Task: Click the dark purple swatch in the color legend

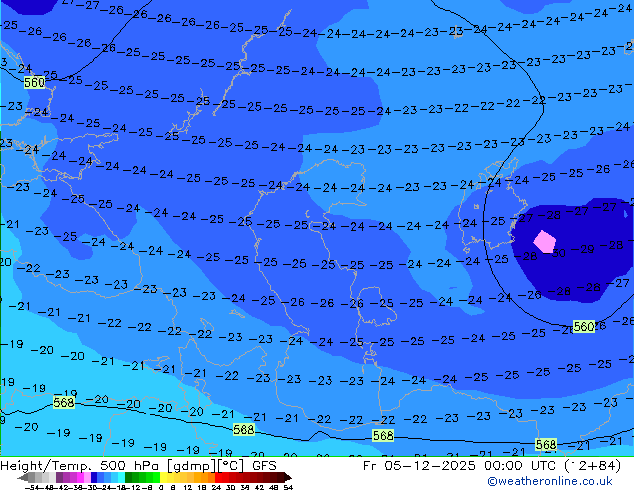Action: point(59,477)
